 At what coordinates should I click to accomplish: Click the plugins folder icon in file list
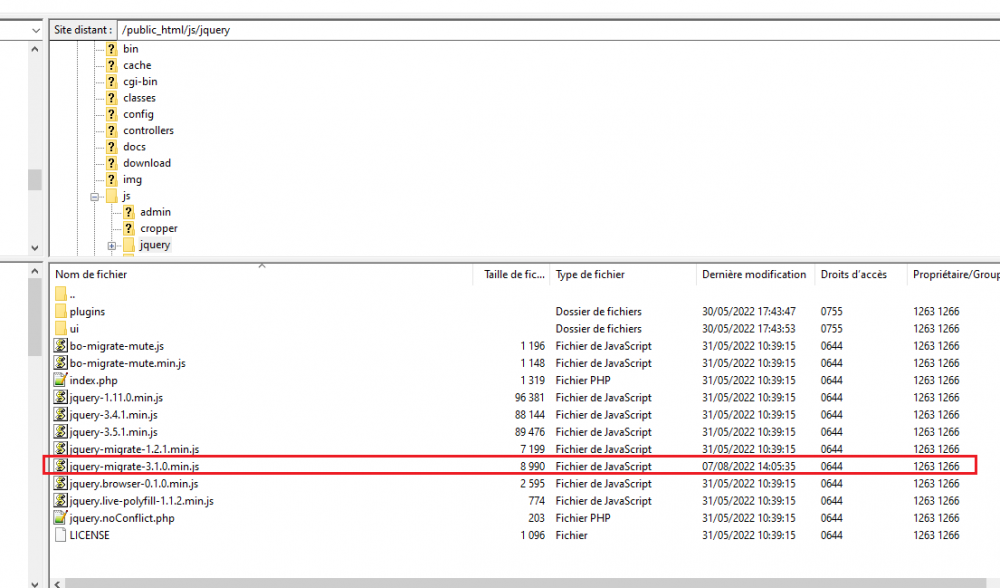(x=61, y=311)
